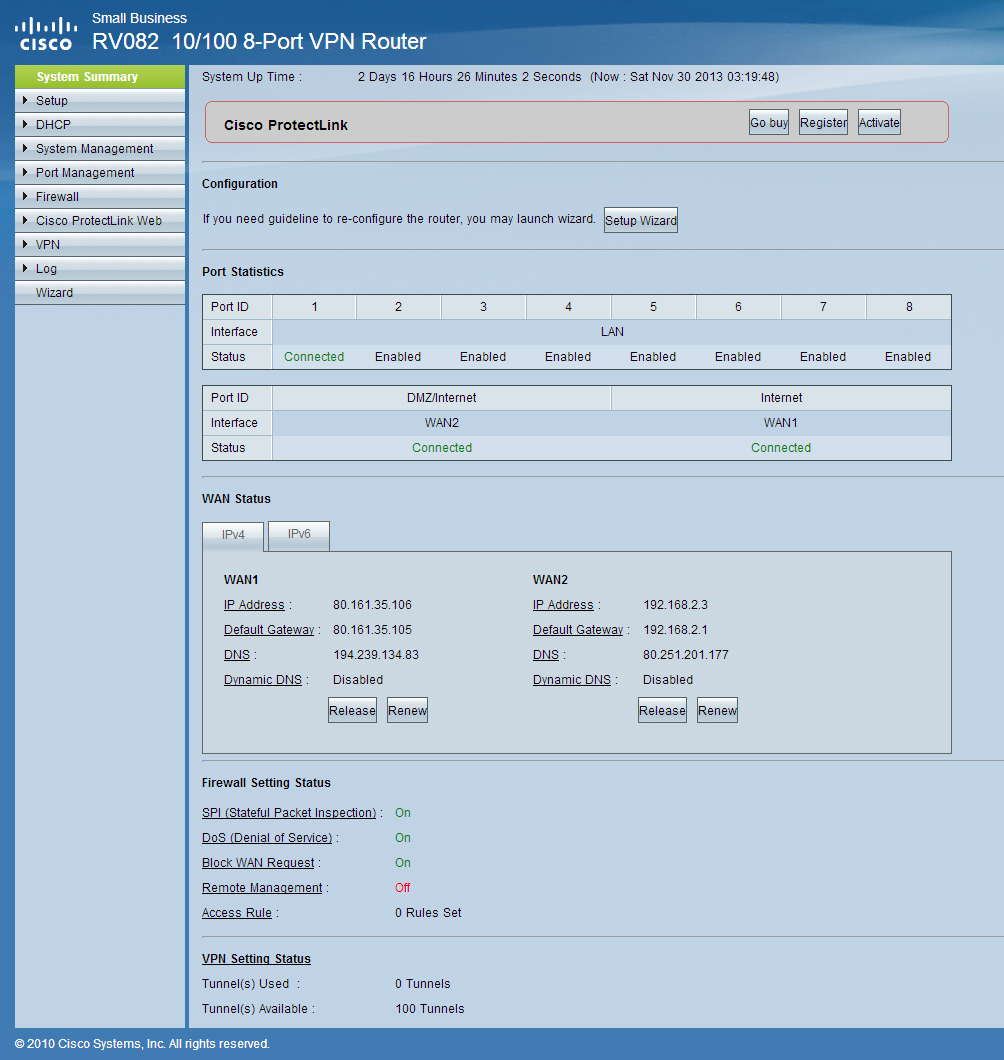Open Cisco ProtectLink Web in sidebar

(x=99, y=220)
